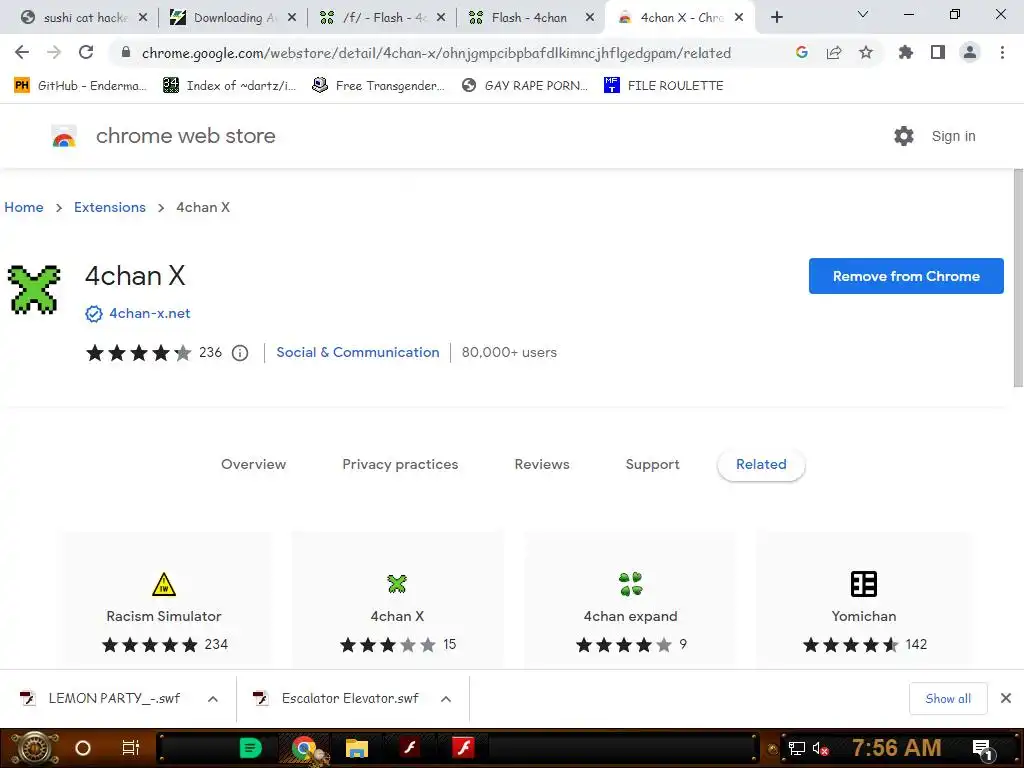
Task: Switch to the Support tab
Action: pyautogui.click(x=652, y=464)
